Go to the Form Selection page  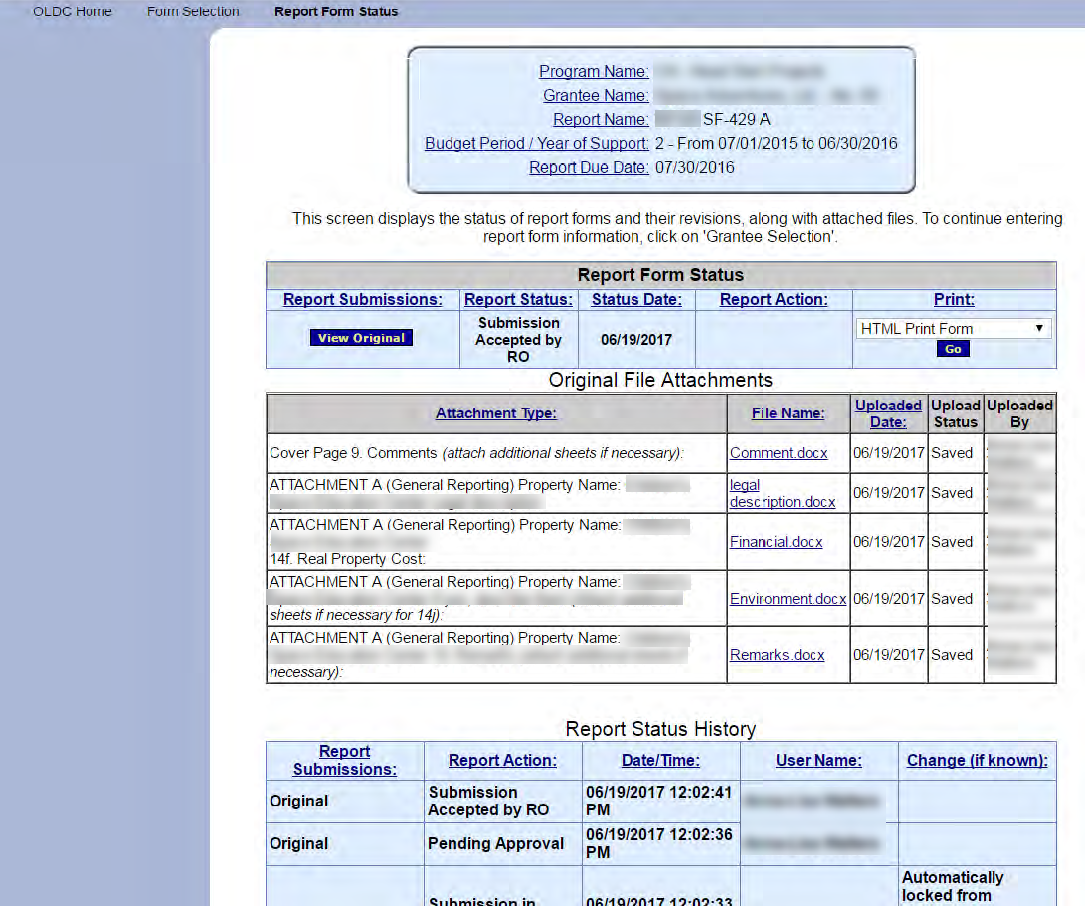pyautogui.click(x=193, y=12)
